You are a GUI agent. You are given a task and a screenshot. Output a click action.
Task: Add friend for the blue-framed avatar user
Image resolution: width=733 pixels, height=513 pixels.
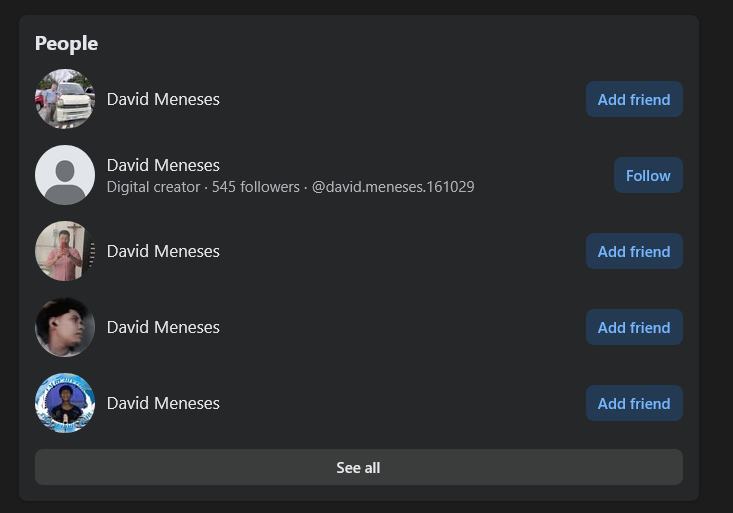[634, 403]
